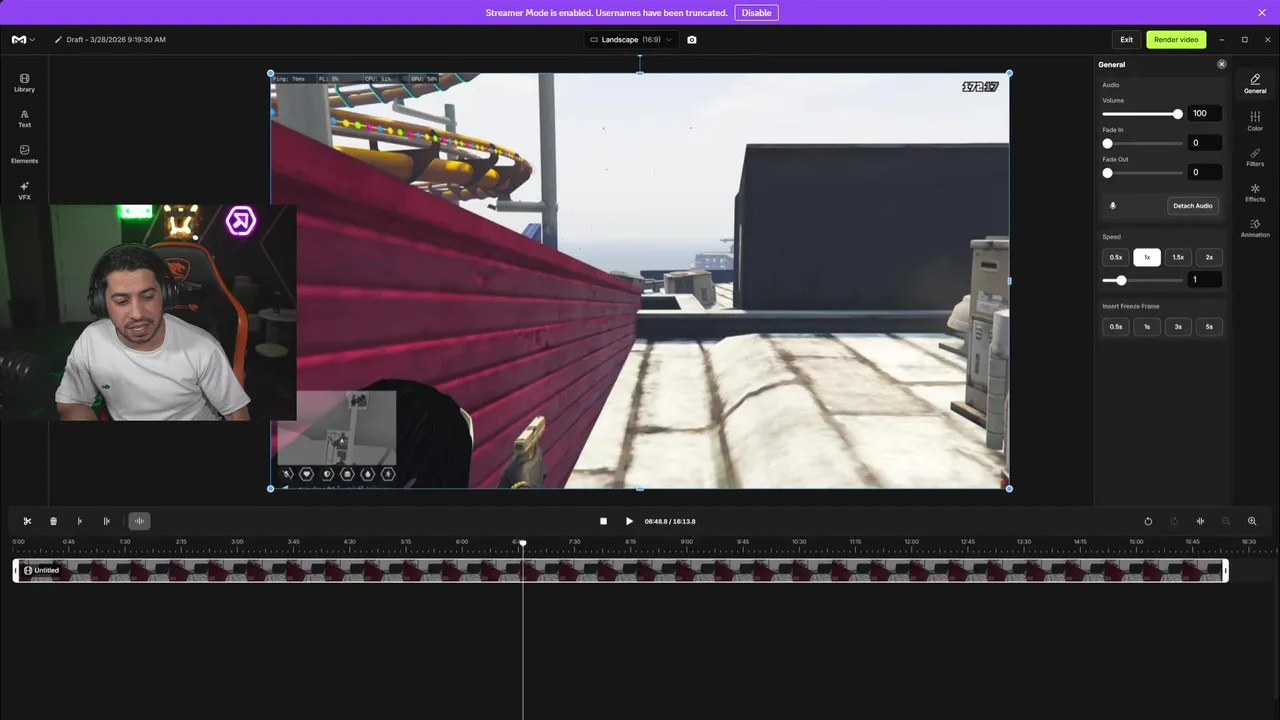Adjust the Fade In slider
The height and width of the screenshot is (720, 1280).
tap(1143, 143)
